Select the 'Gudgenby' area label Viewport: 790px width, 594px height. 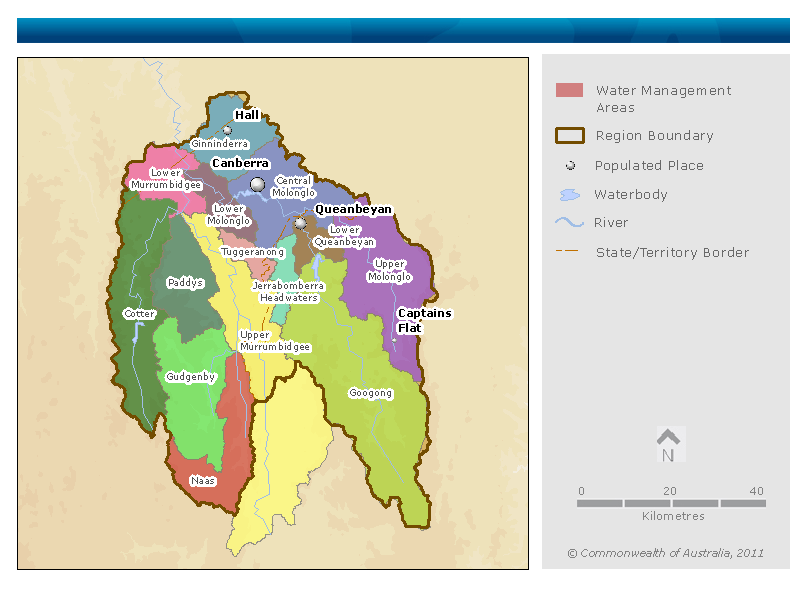click(190, 377)
